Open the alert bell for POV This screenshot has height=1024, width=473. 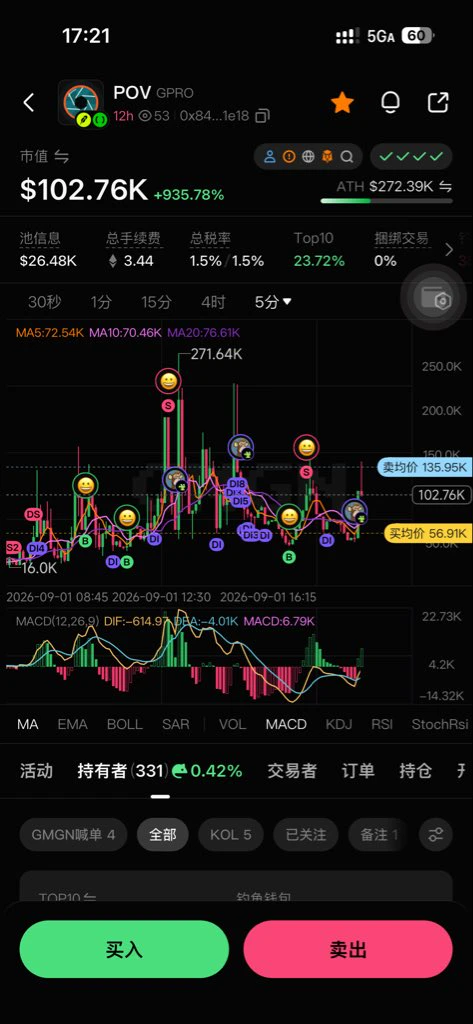tap(390, 103)
